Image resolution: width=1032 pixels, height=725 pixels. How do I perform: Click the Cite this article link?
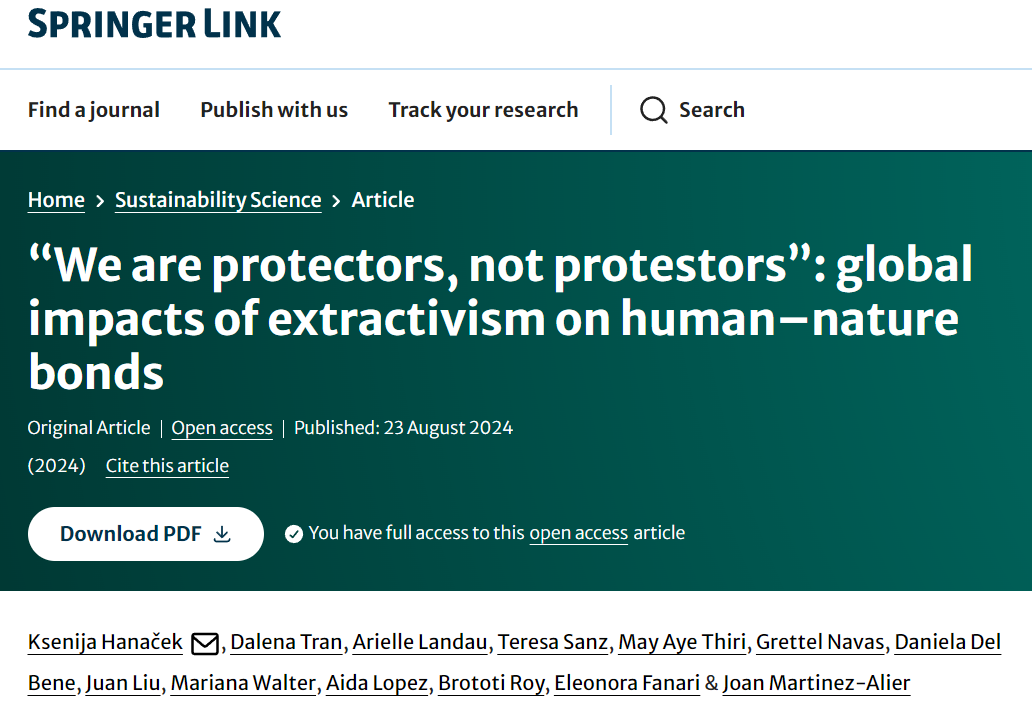click(x=167, y=466)
